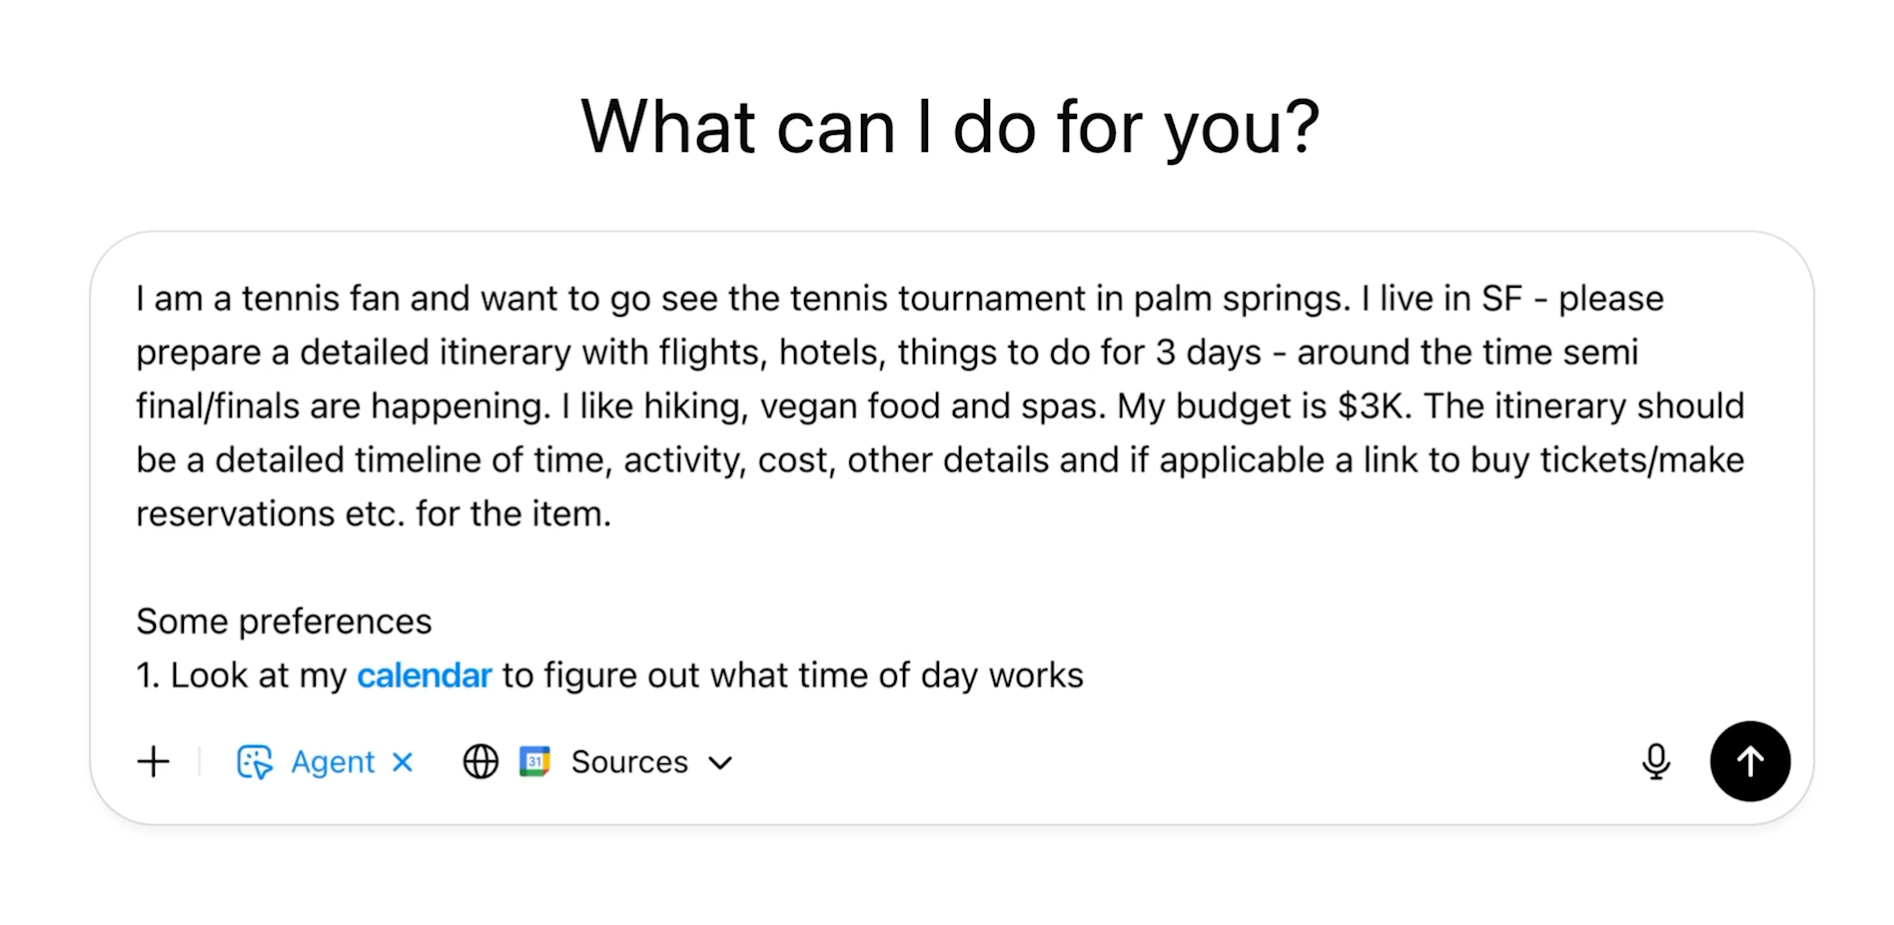Open the blue calendar link
This screenshot has height=925, width=1894.
coord(424,676)
